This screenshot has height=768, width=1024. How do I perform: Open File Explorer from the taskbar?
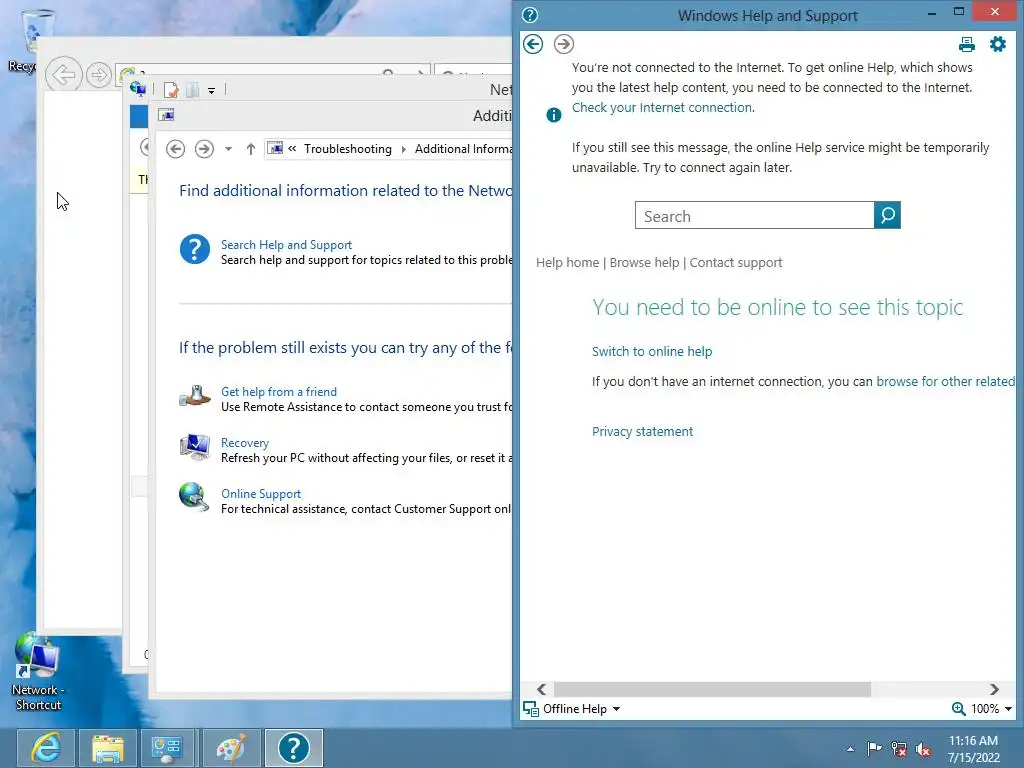[x=108, y=748]
